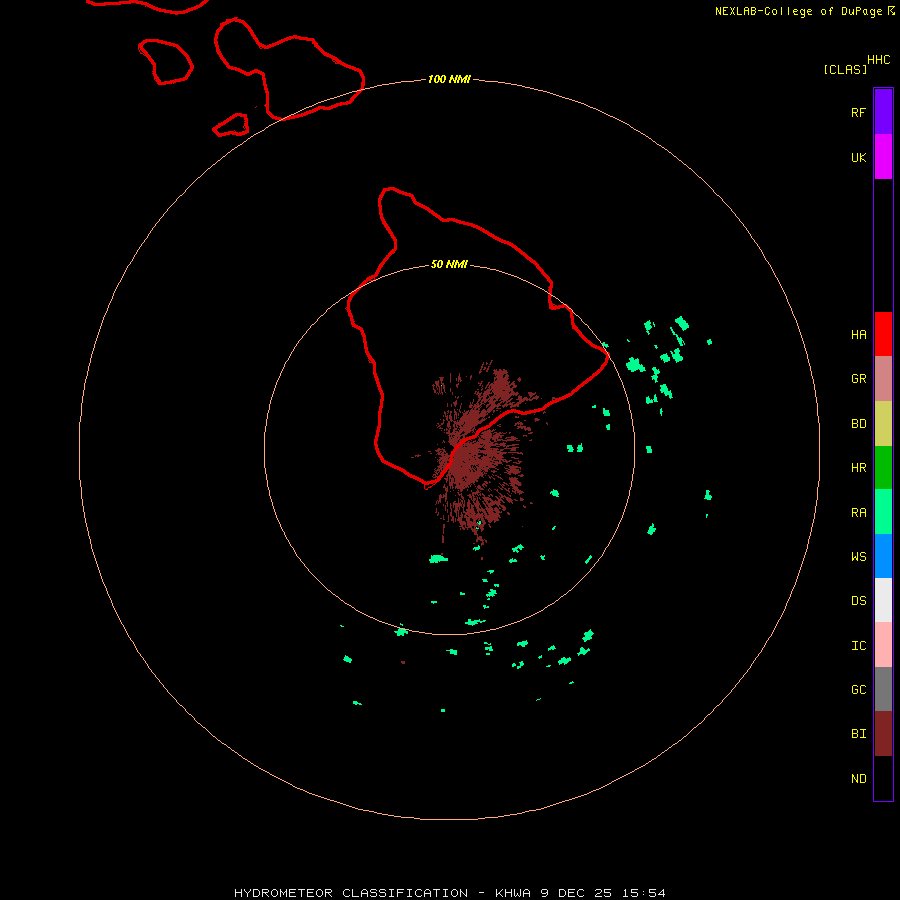The image size is (900, 900).
Task: Click the [CLAS] legend header
Action: 845,69
